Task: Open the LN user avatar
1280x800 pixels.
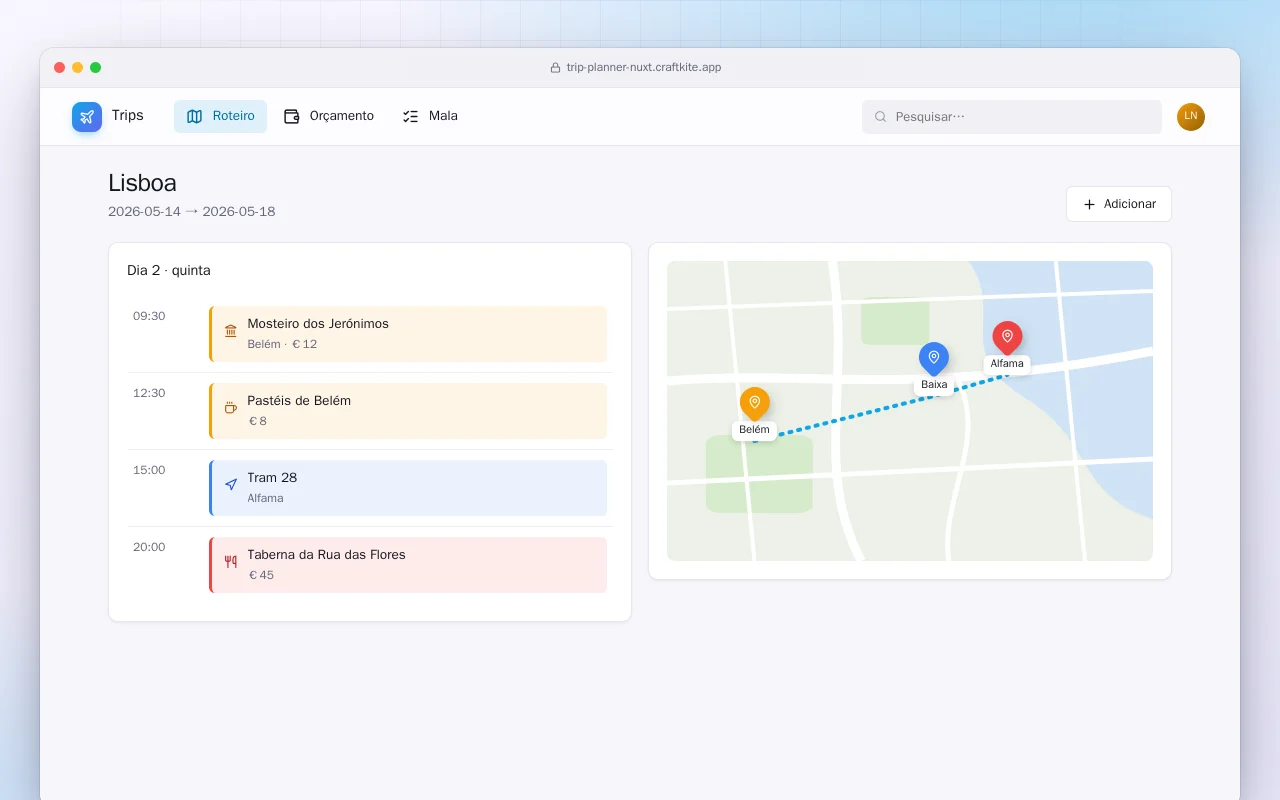Action: 1191,117
